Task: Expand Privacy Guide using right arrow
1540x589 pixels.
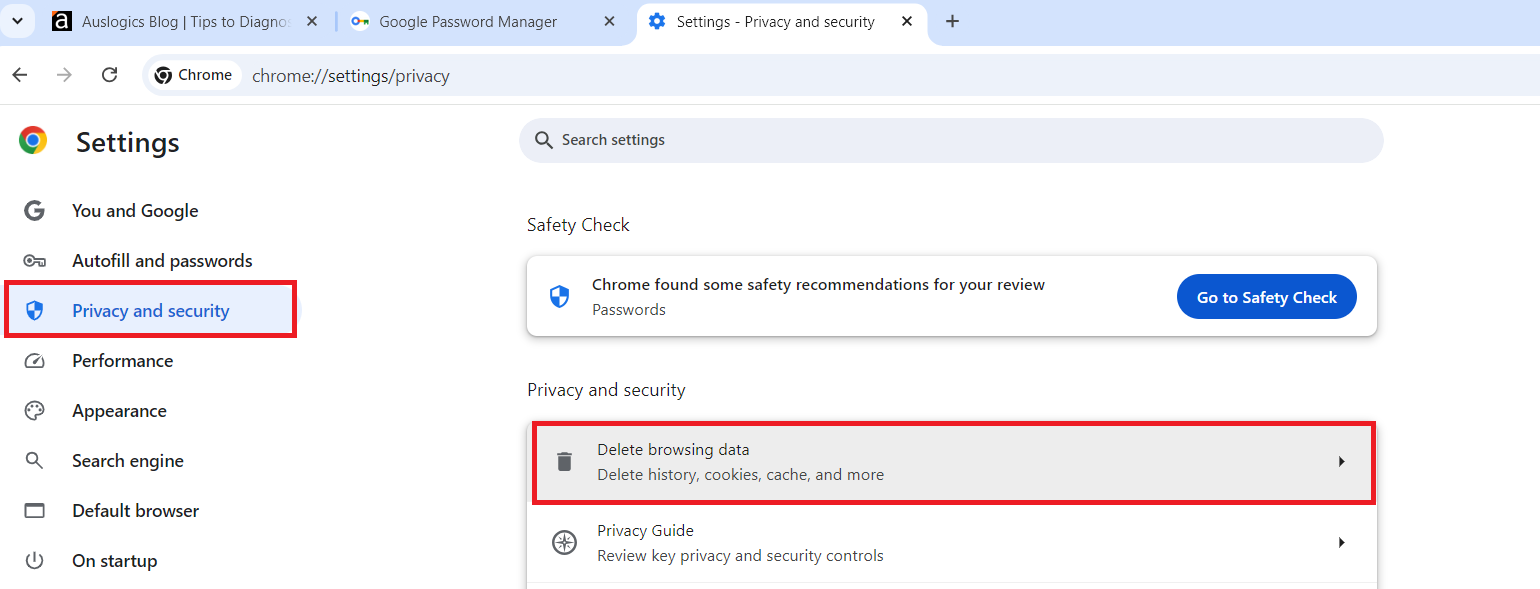Action: point(1342,543)
